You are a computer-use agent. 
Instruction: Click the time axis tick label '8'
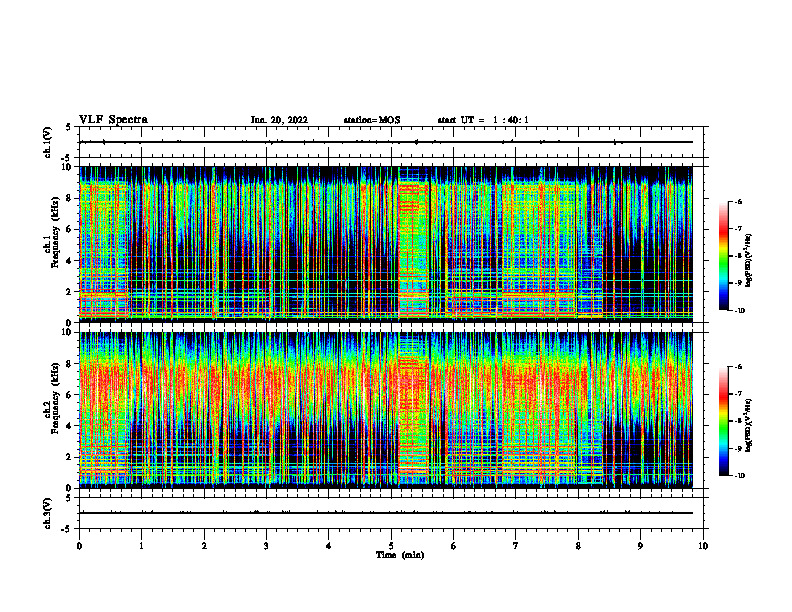(578, 546)
